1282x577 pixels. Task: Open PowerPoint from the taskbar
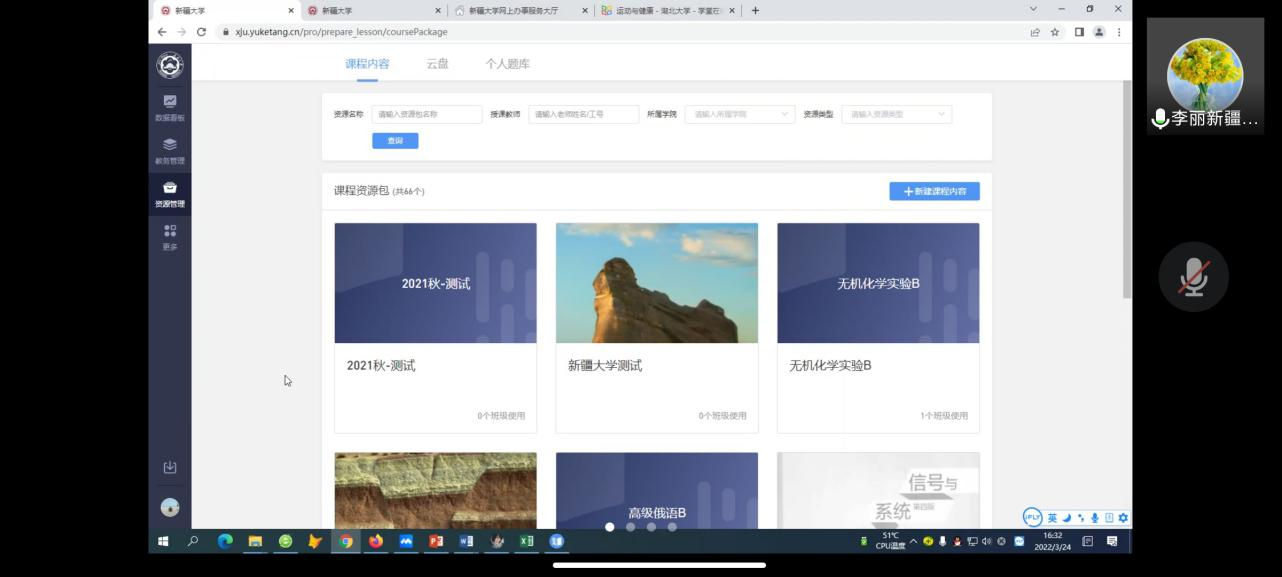[x=436, y=541]
